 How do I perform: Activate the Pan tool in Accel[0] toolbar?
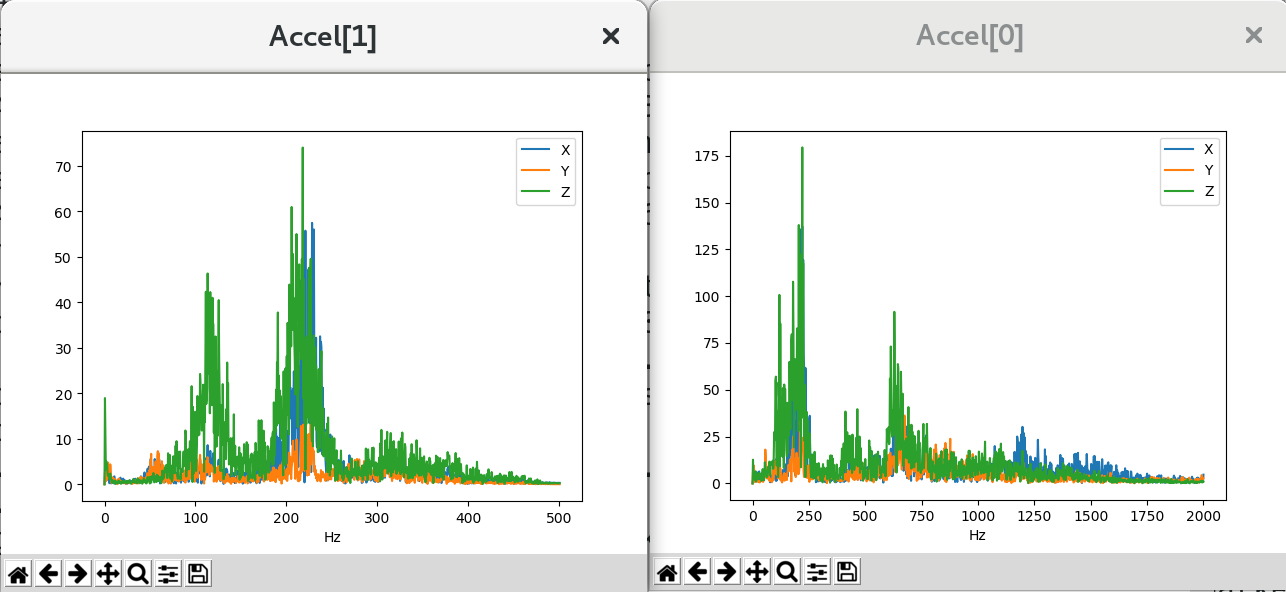coord(757,572)
